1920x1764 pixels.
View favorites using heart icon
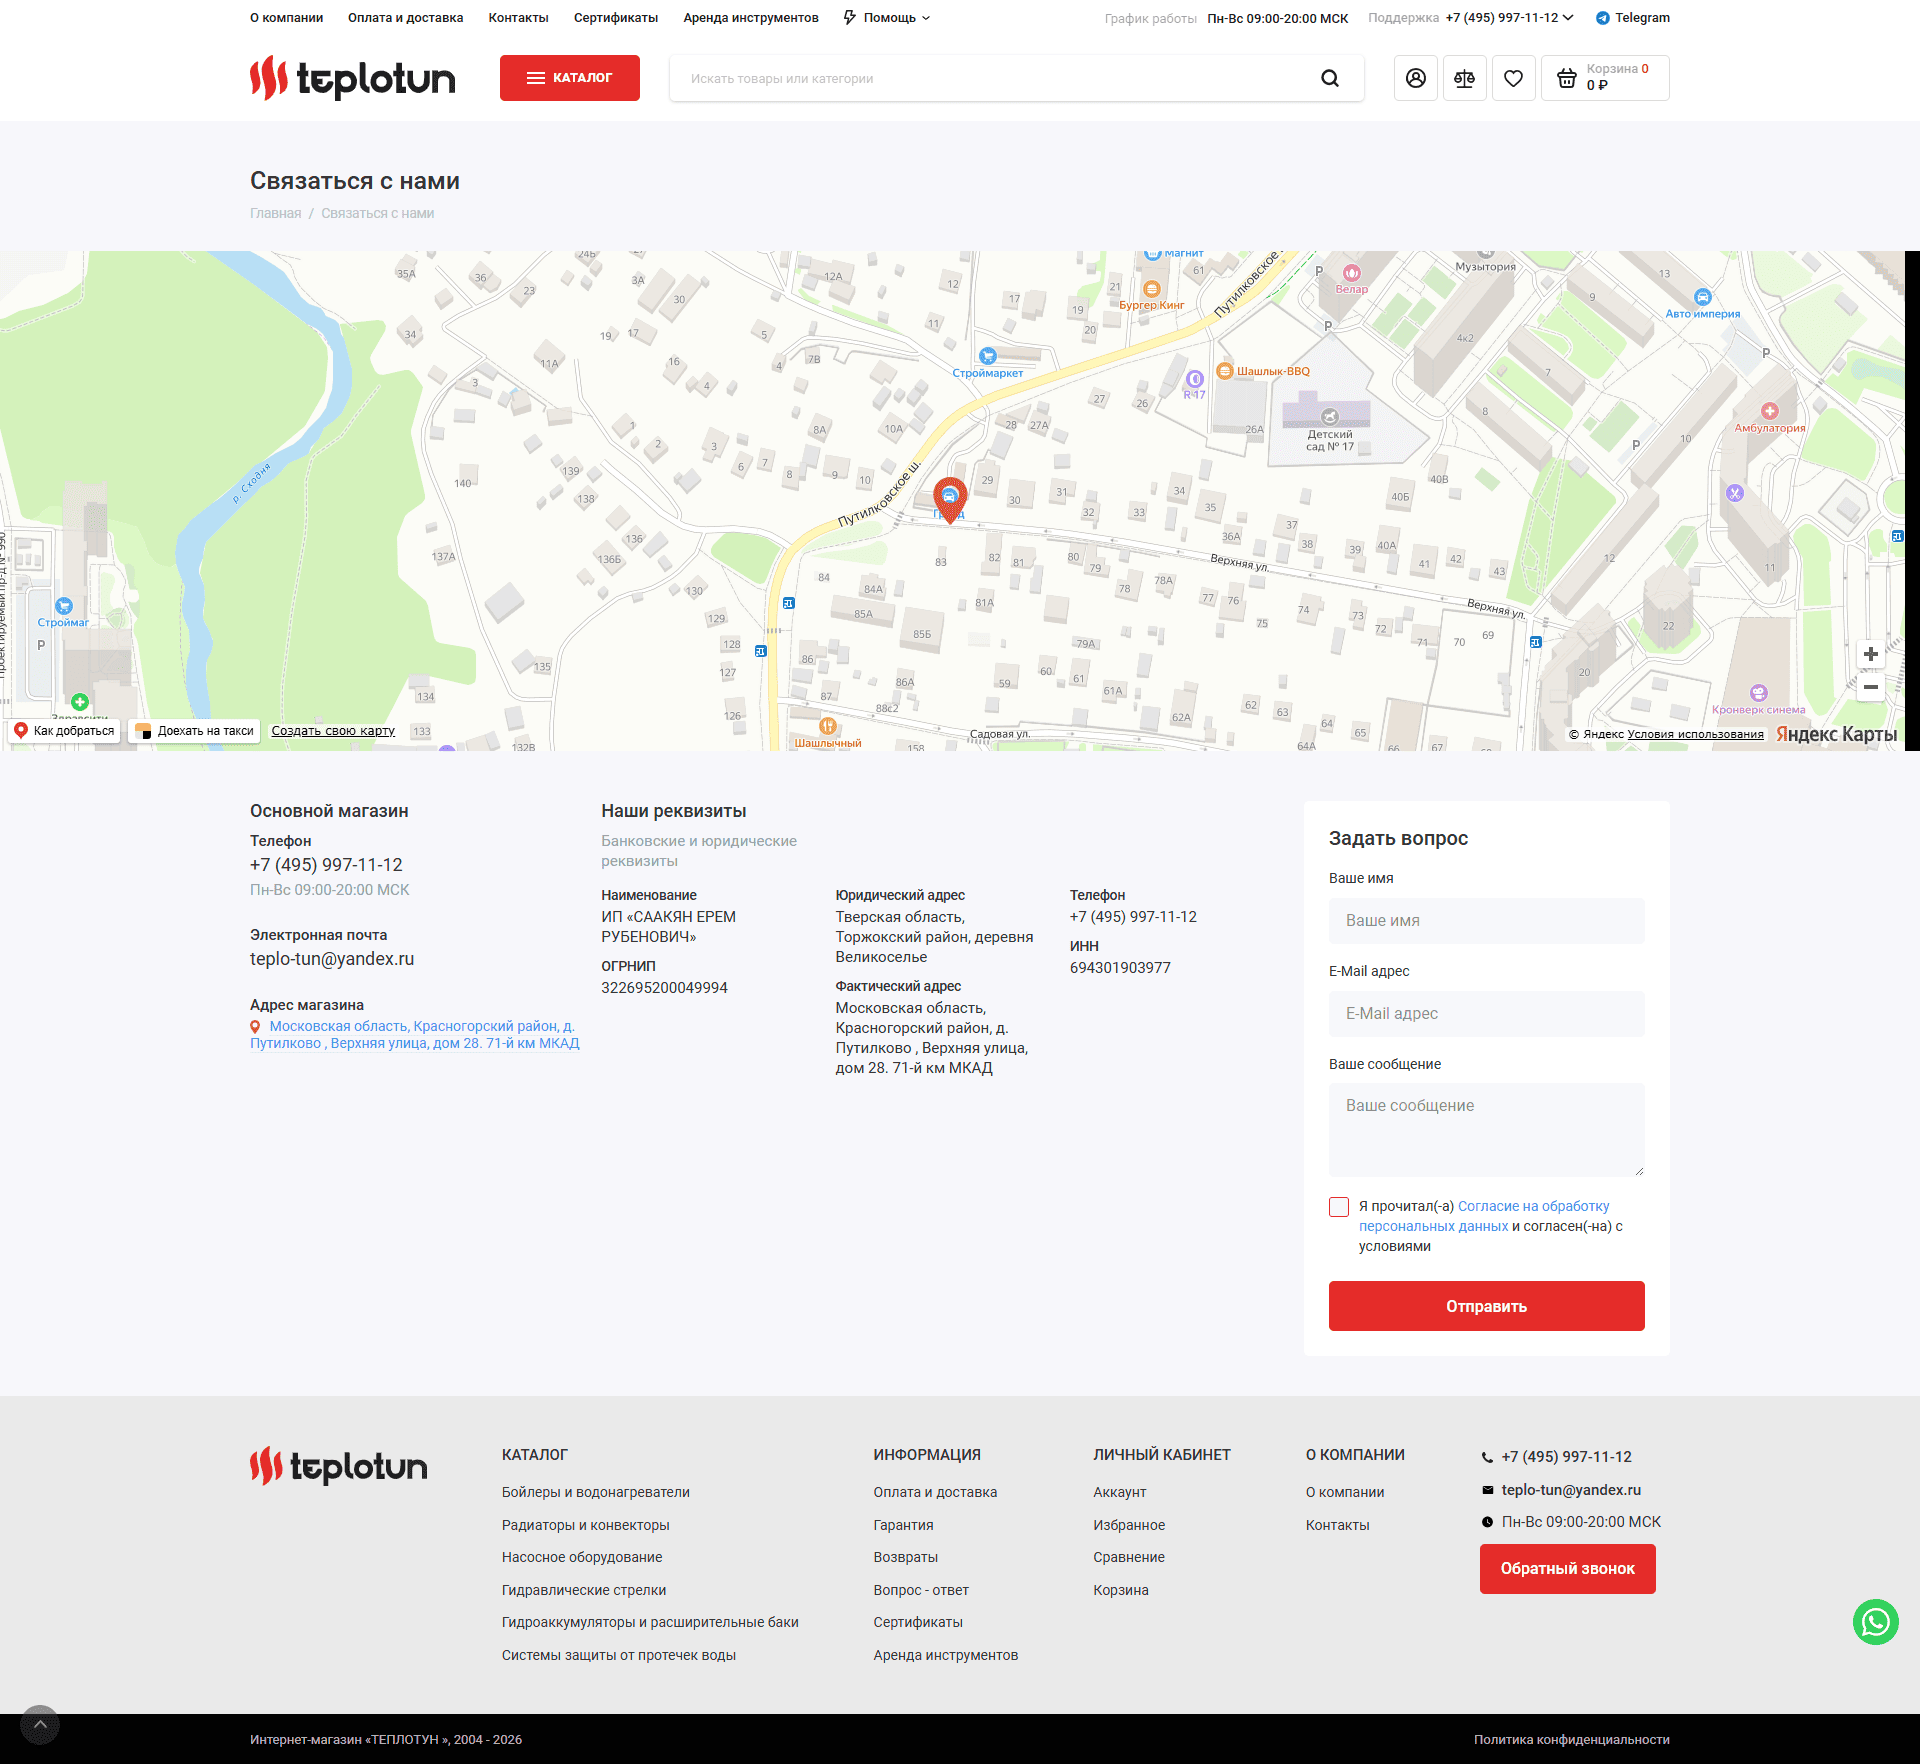(x=1513, y=78)
